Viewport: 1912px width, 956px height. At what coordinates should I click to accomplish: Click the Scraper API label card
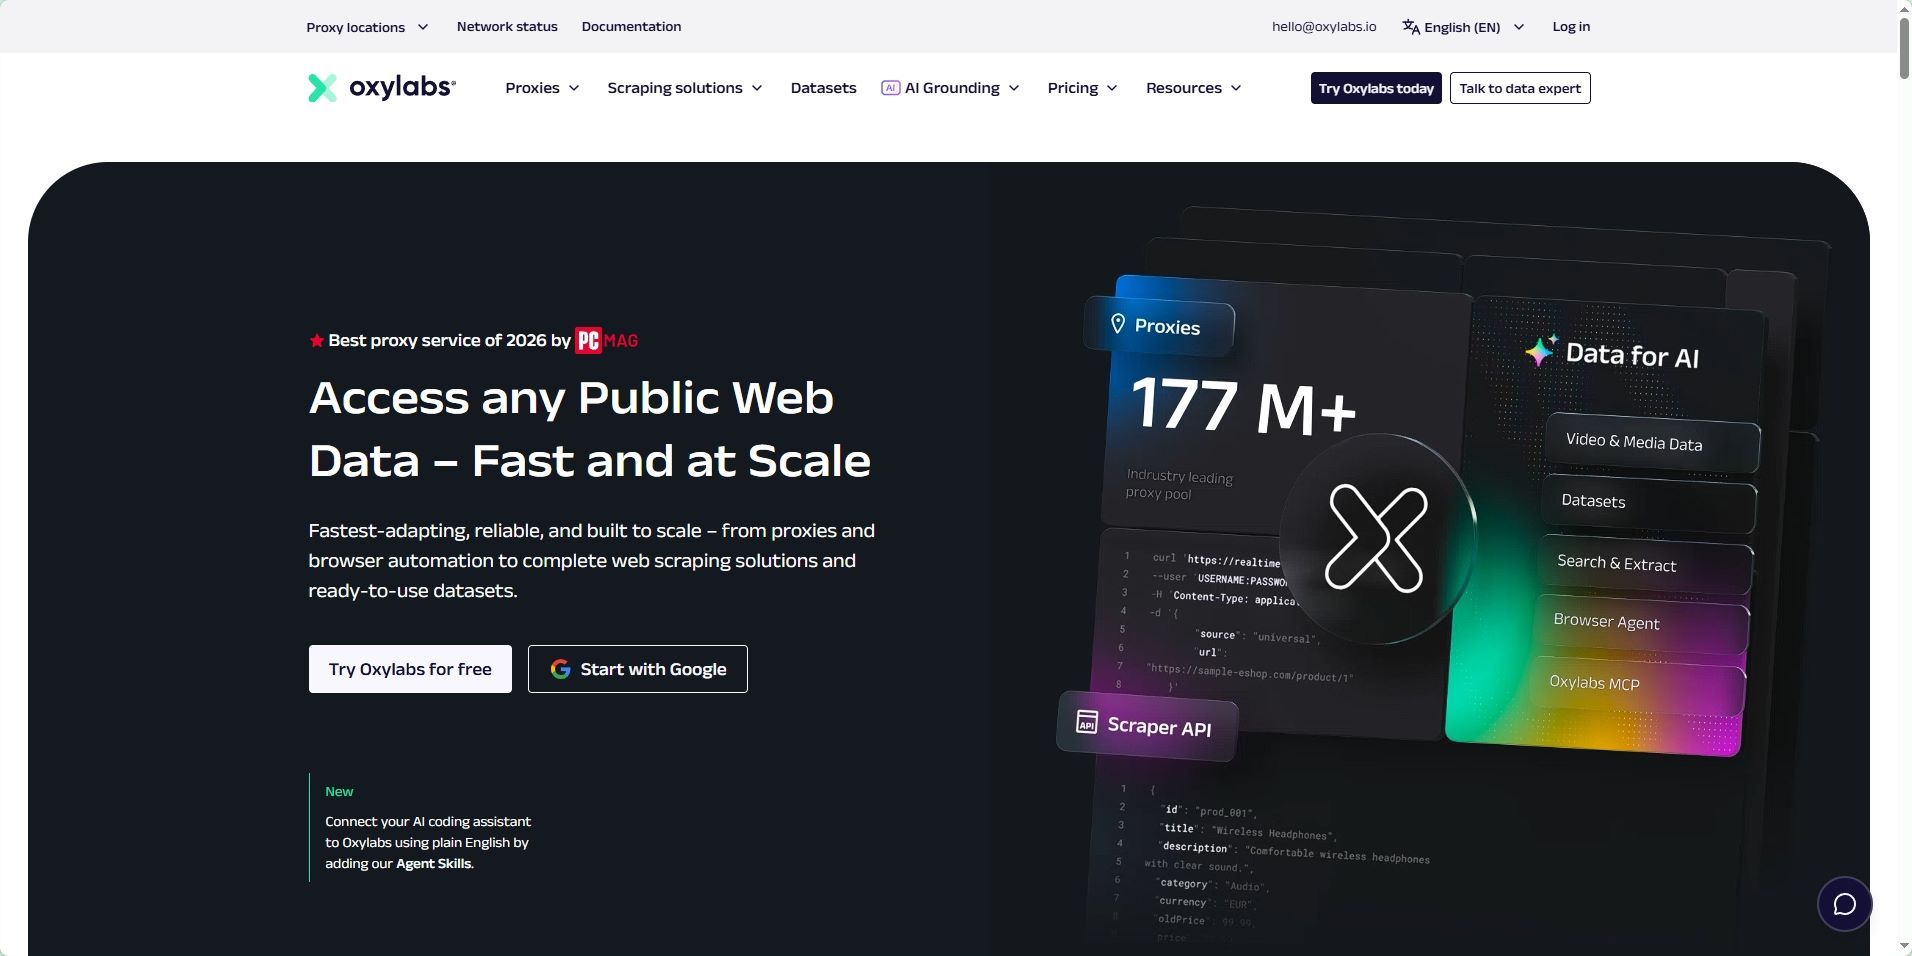point(1148,726)
